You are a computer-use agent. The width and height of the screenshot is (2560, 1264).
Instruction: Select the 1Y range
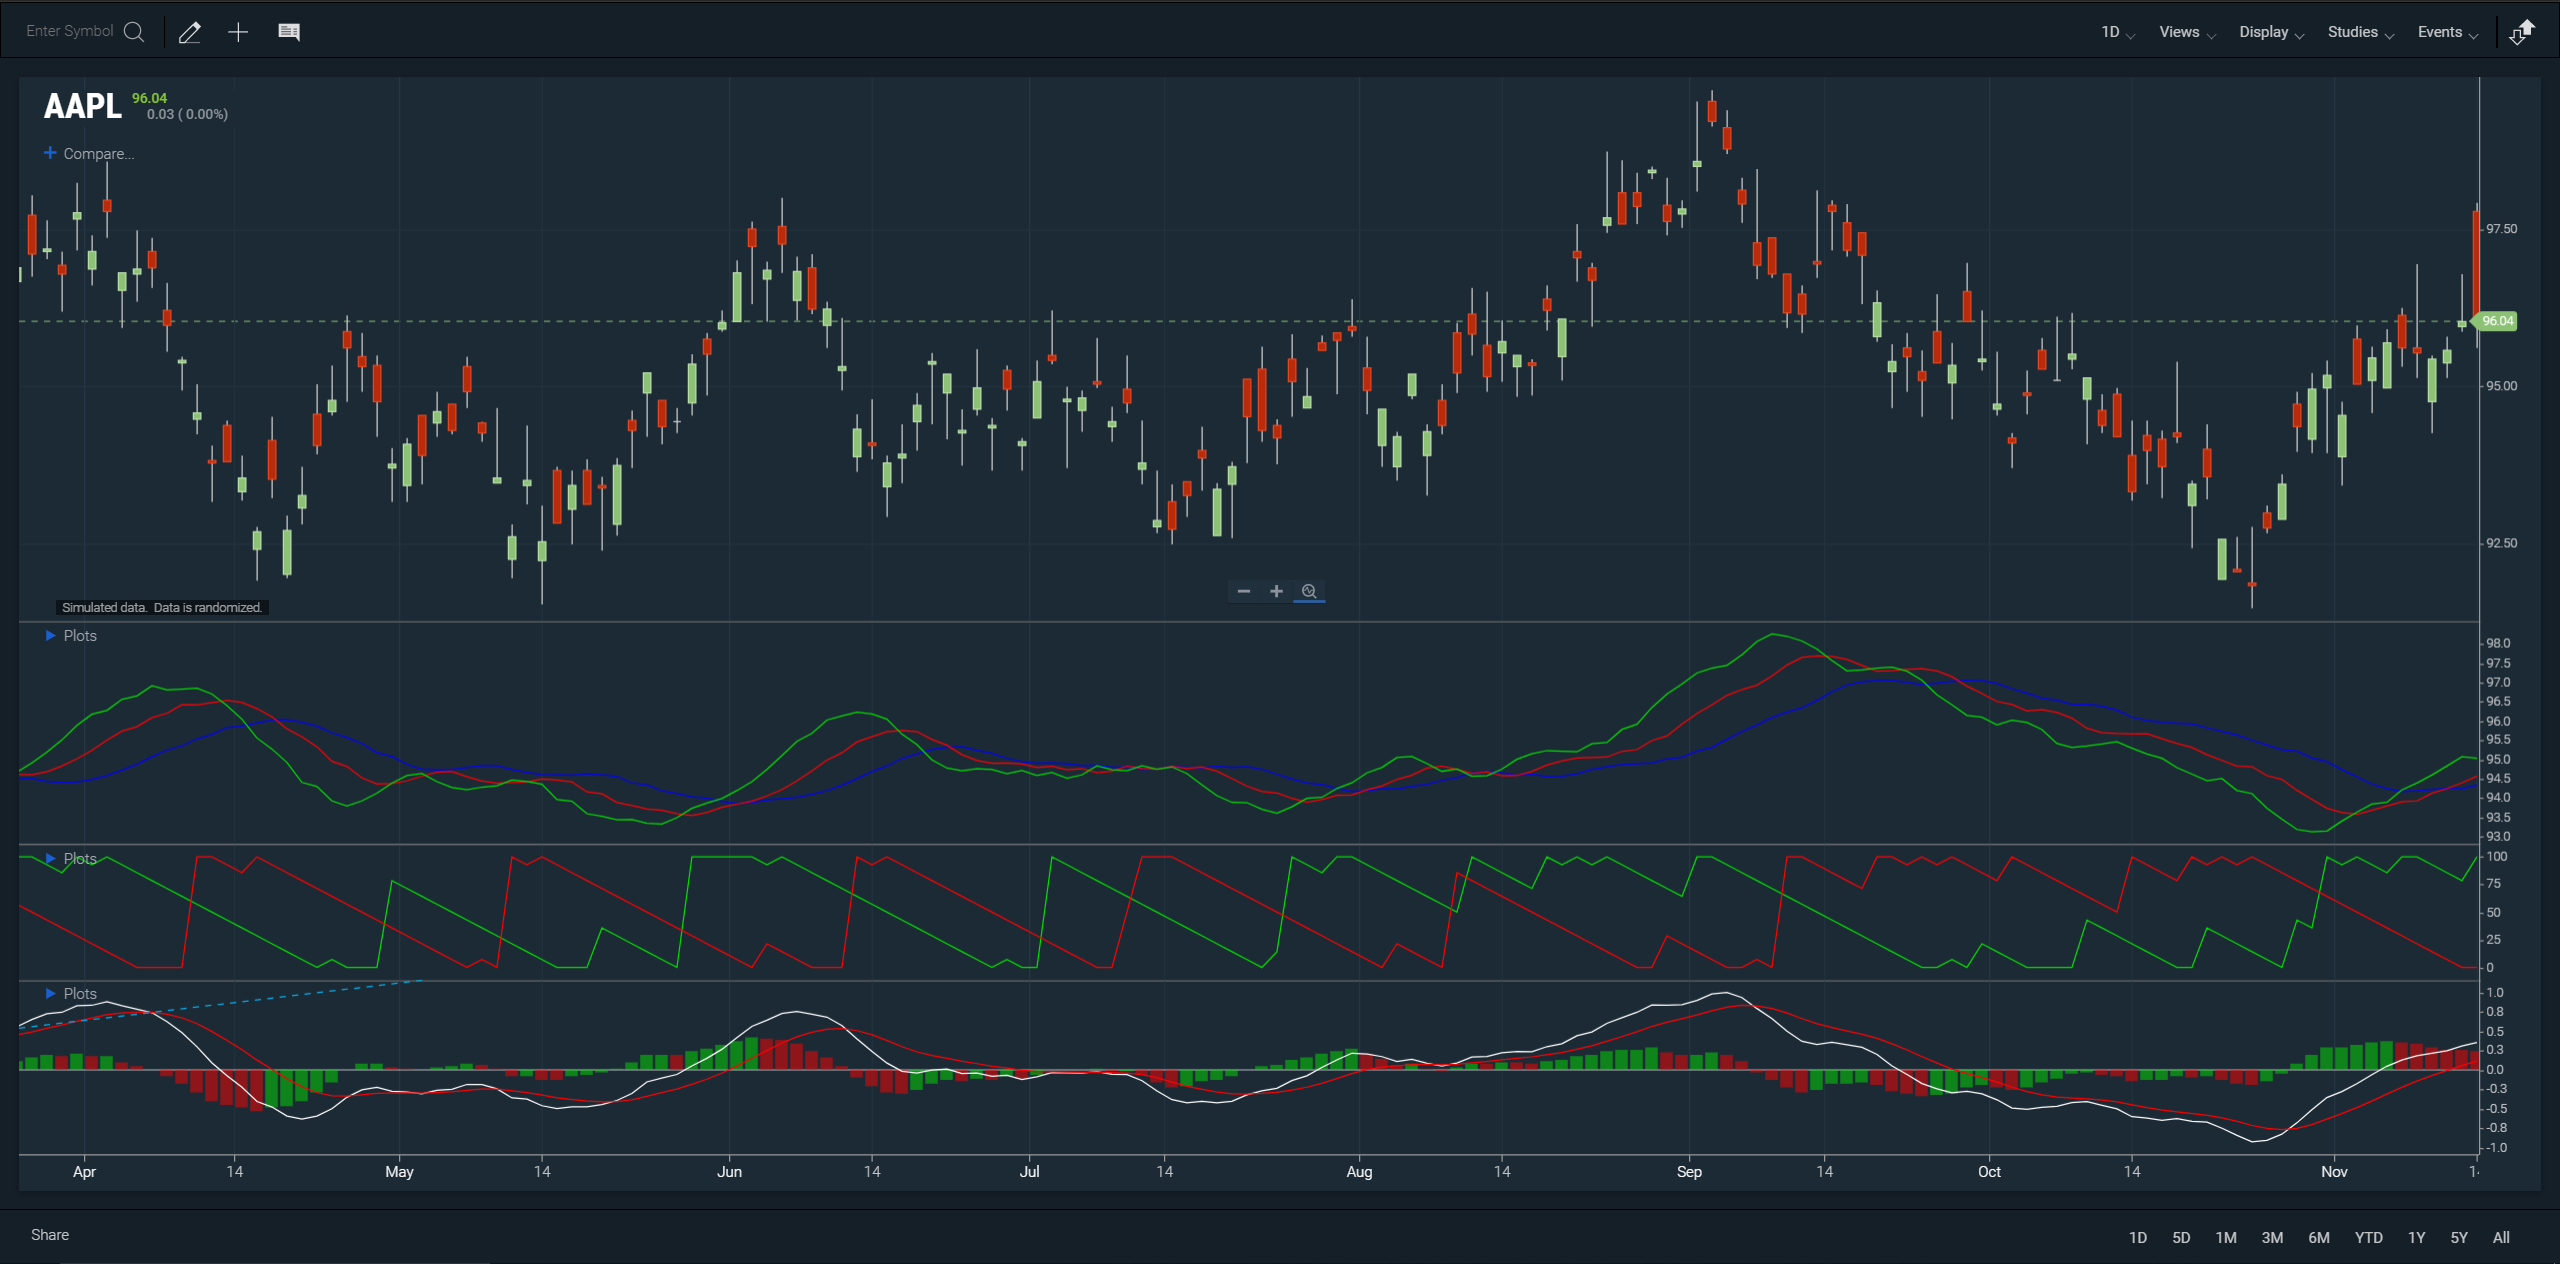(x=2416, y=1238)
